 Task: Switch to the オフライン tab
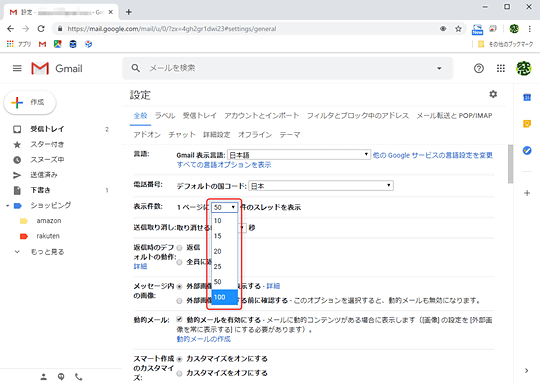255,135
